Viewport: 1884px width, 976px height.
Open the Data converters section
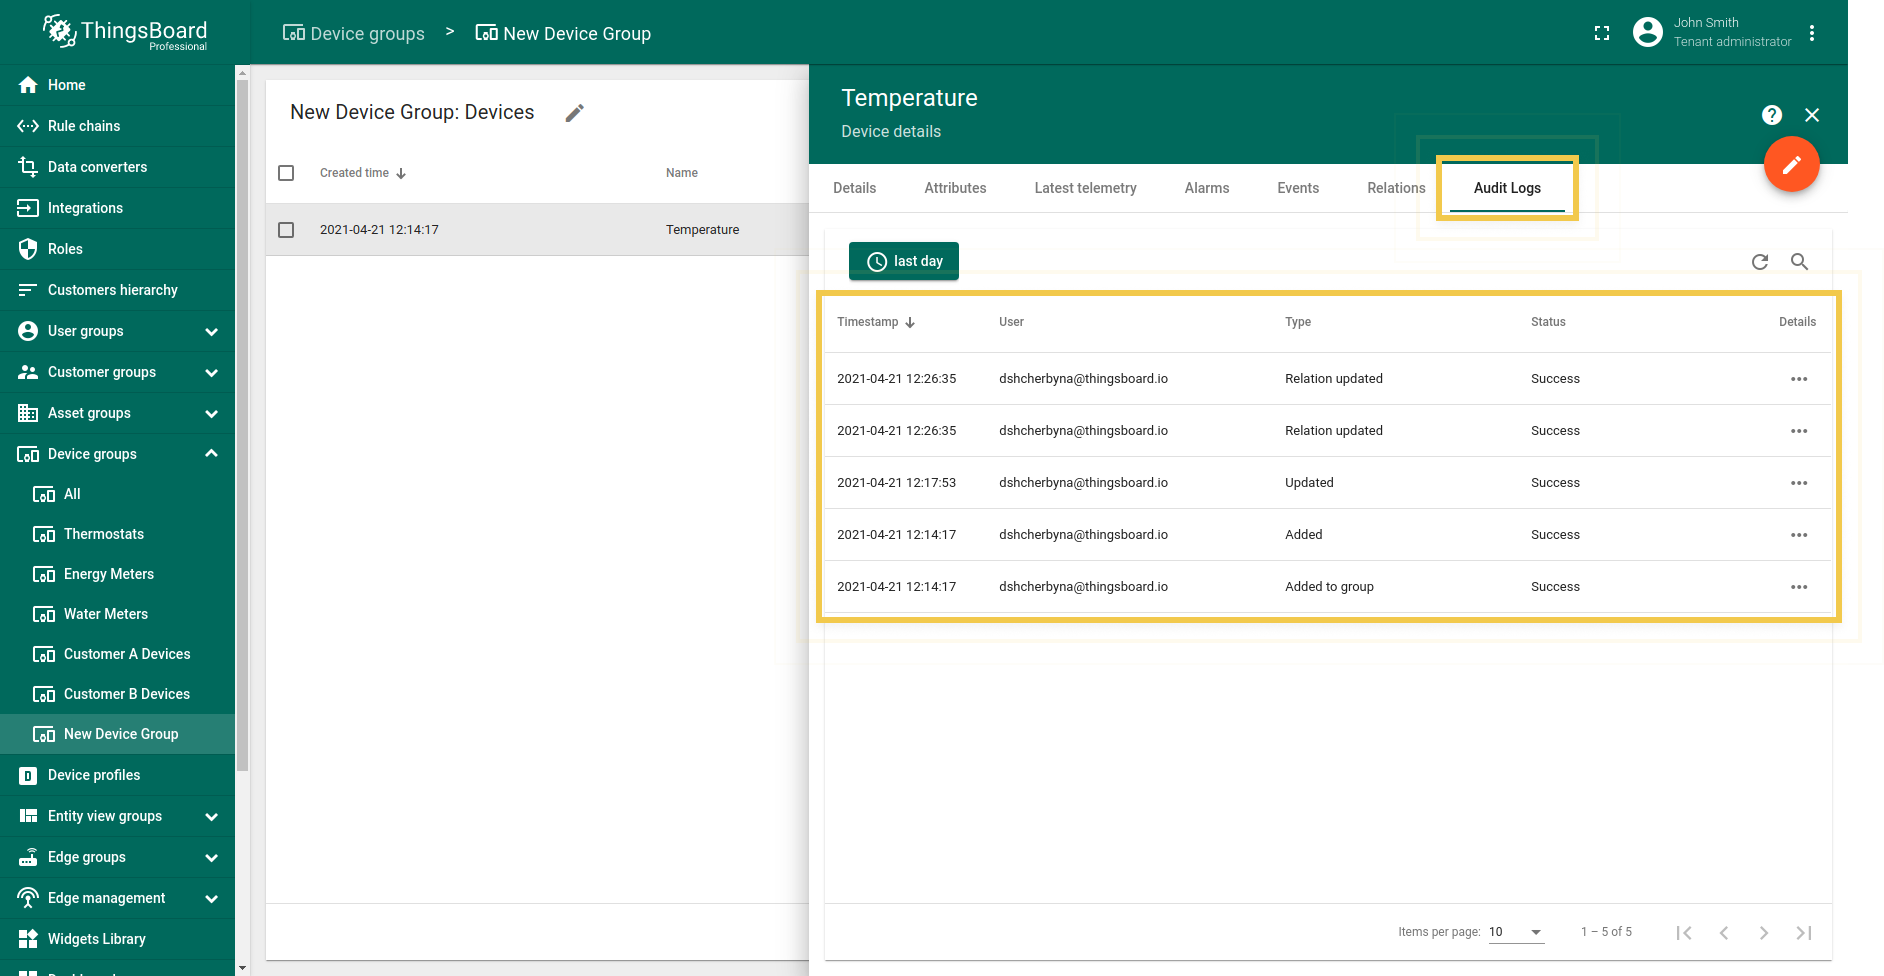[x=97, y=166]
